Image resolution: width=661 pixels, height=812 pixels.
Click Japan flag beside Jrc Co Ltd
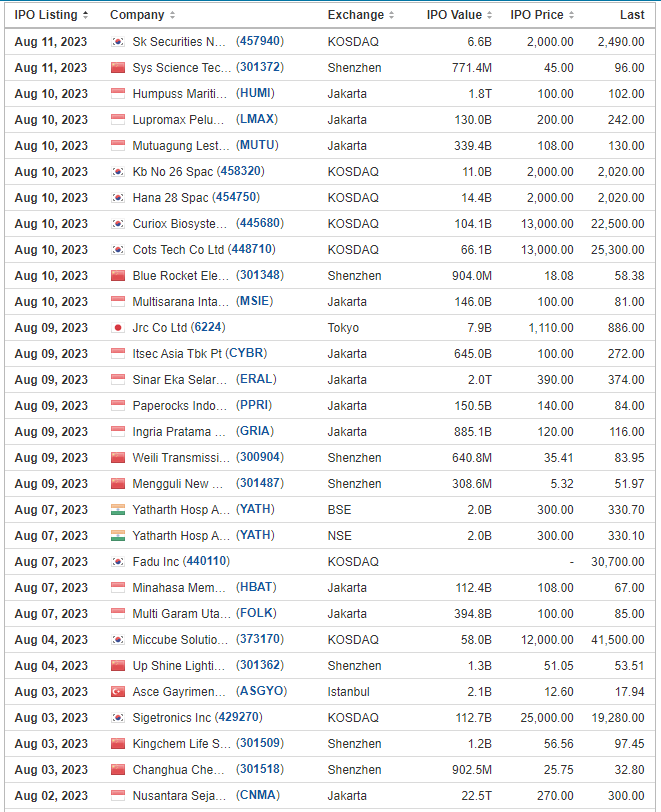coord(118,328)
